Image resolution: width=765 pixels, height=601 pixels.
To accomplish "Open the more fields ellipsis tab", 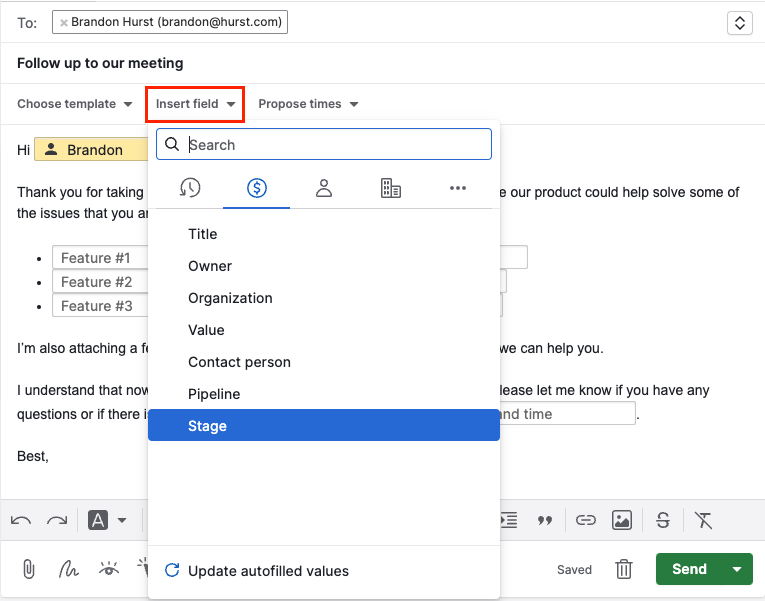I will click(458, 188).
